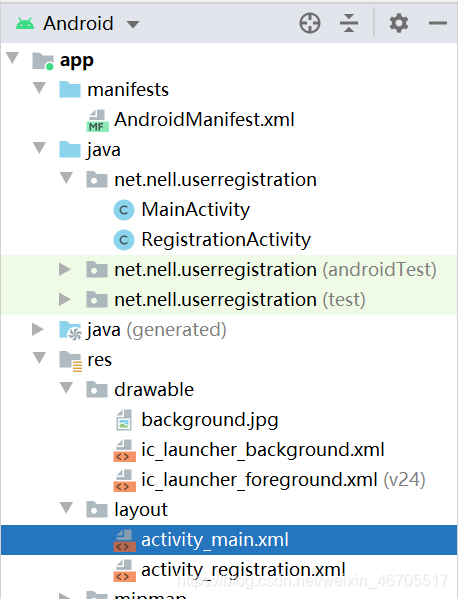Select the drawable folder label
Image resolution: width=458 pixels, height=599 pixels.
point(154,390)
